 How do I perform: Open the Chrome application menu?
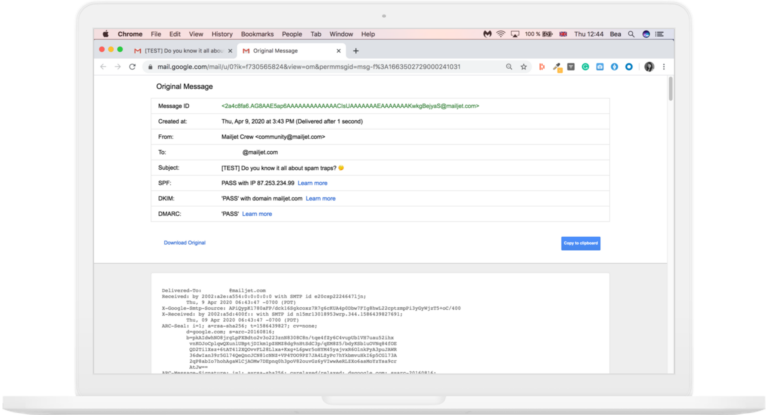tap(130, 34)
